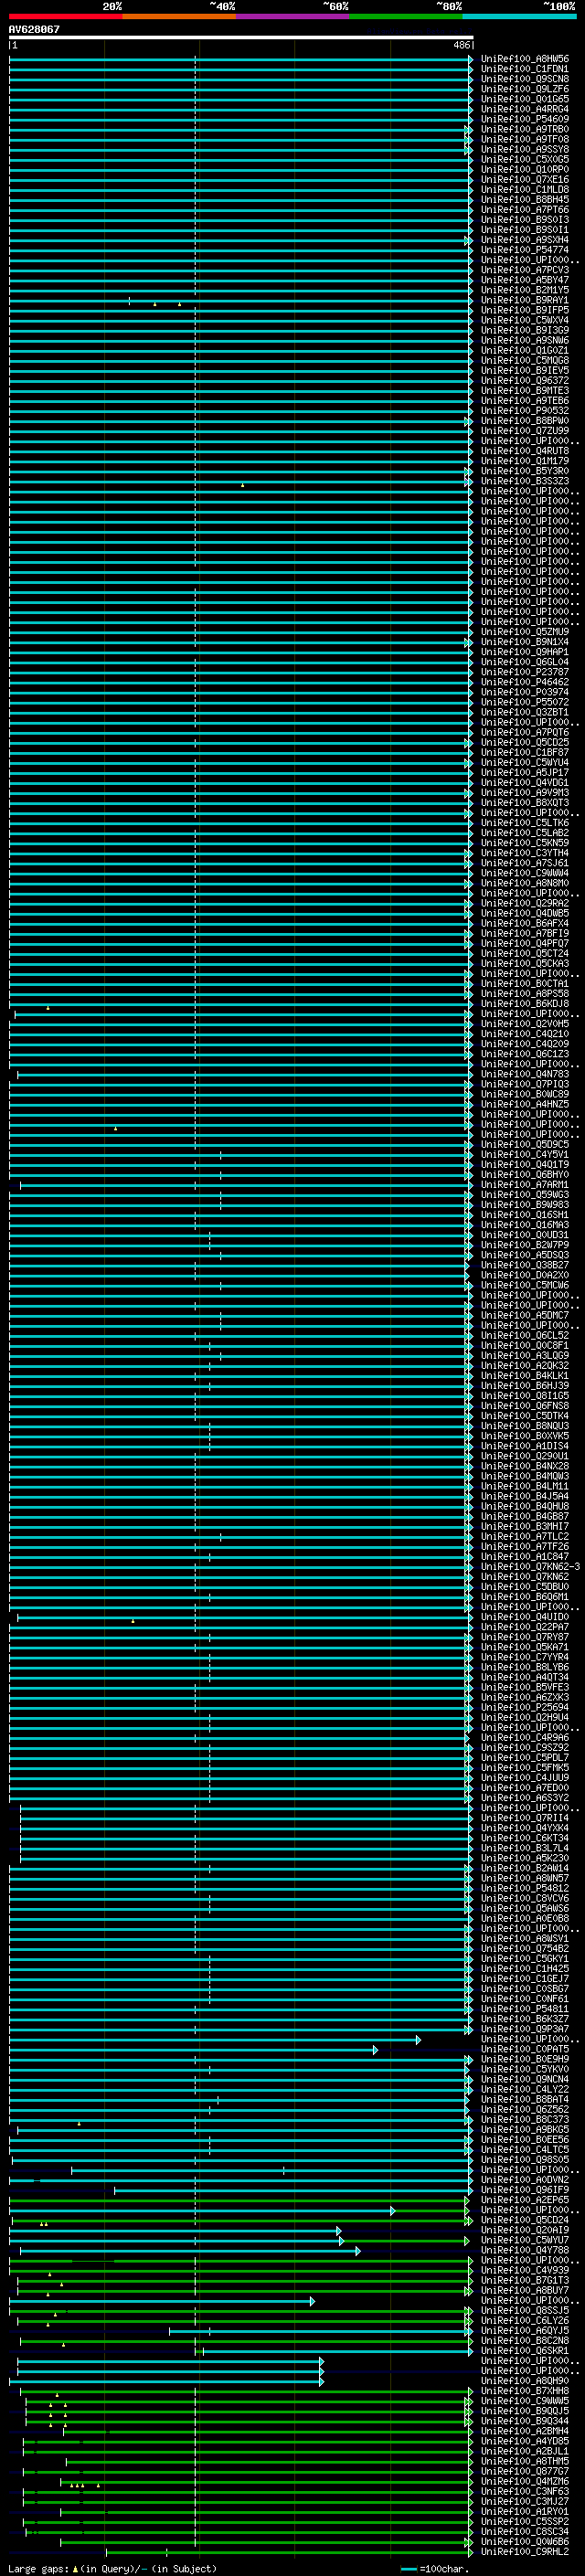Click UniRef100_P23787 label
585x2576 pixels.
(x=525, y=672)
